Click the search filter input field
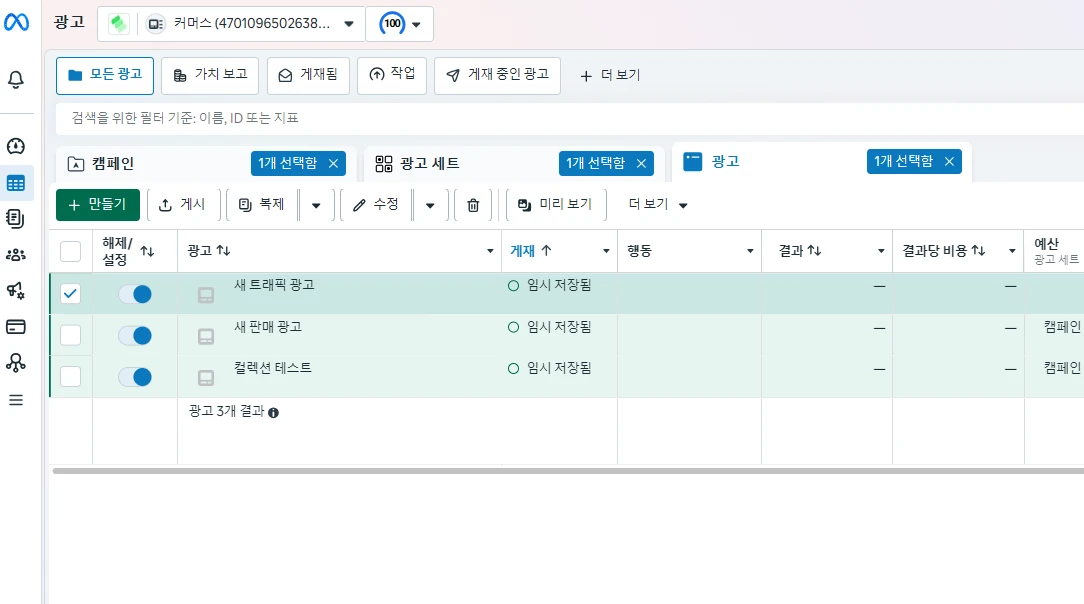Image resolution: width=1084 pixels, height=604 pixels. point(500,118)
